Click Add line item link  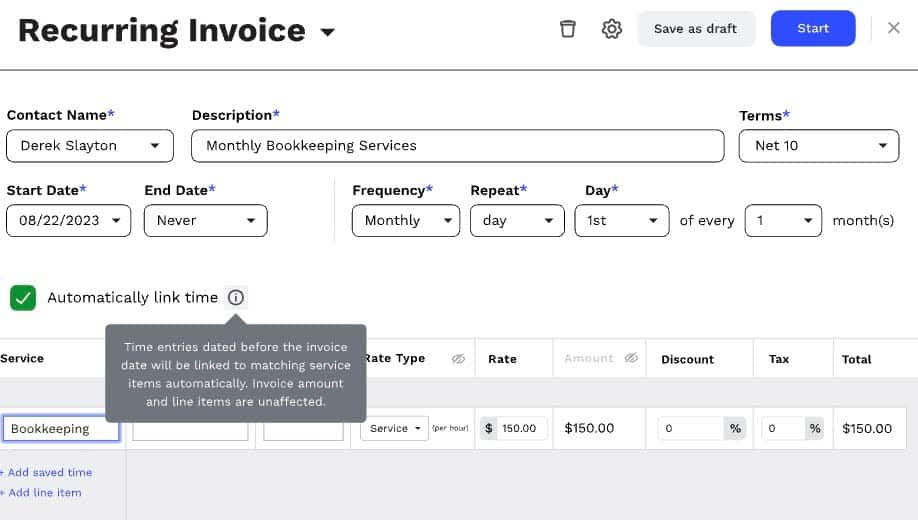41,492
